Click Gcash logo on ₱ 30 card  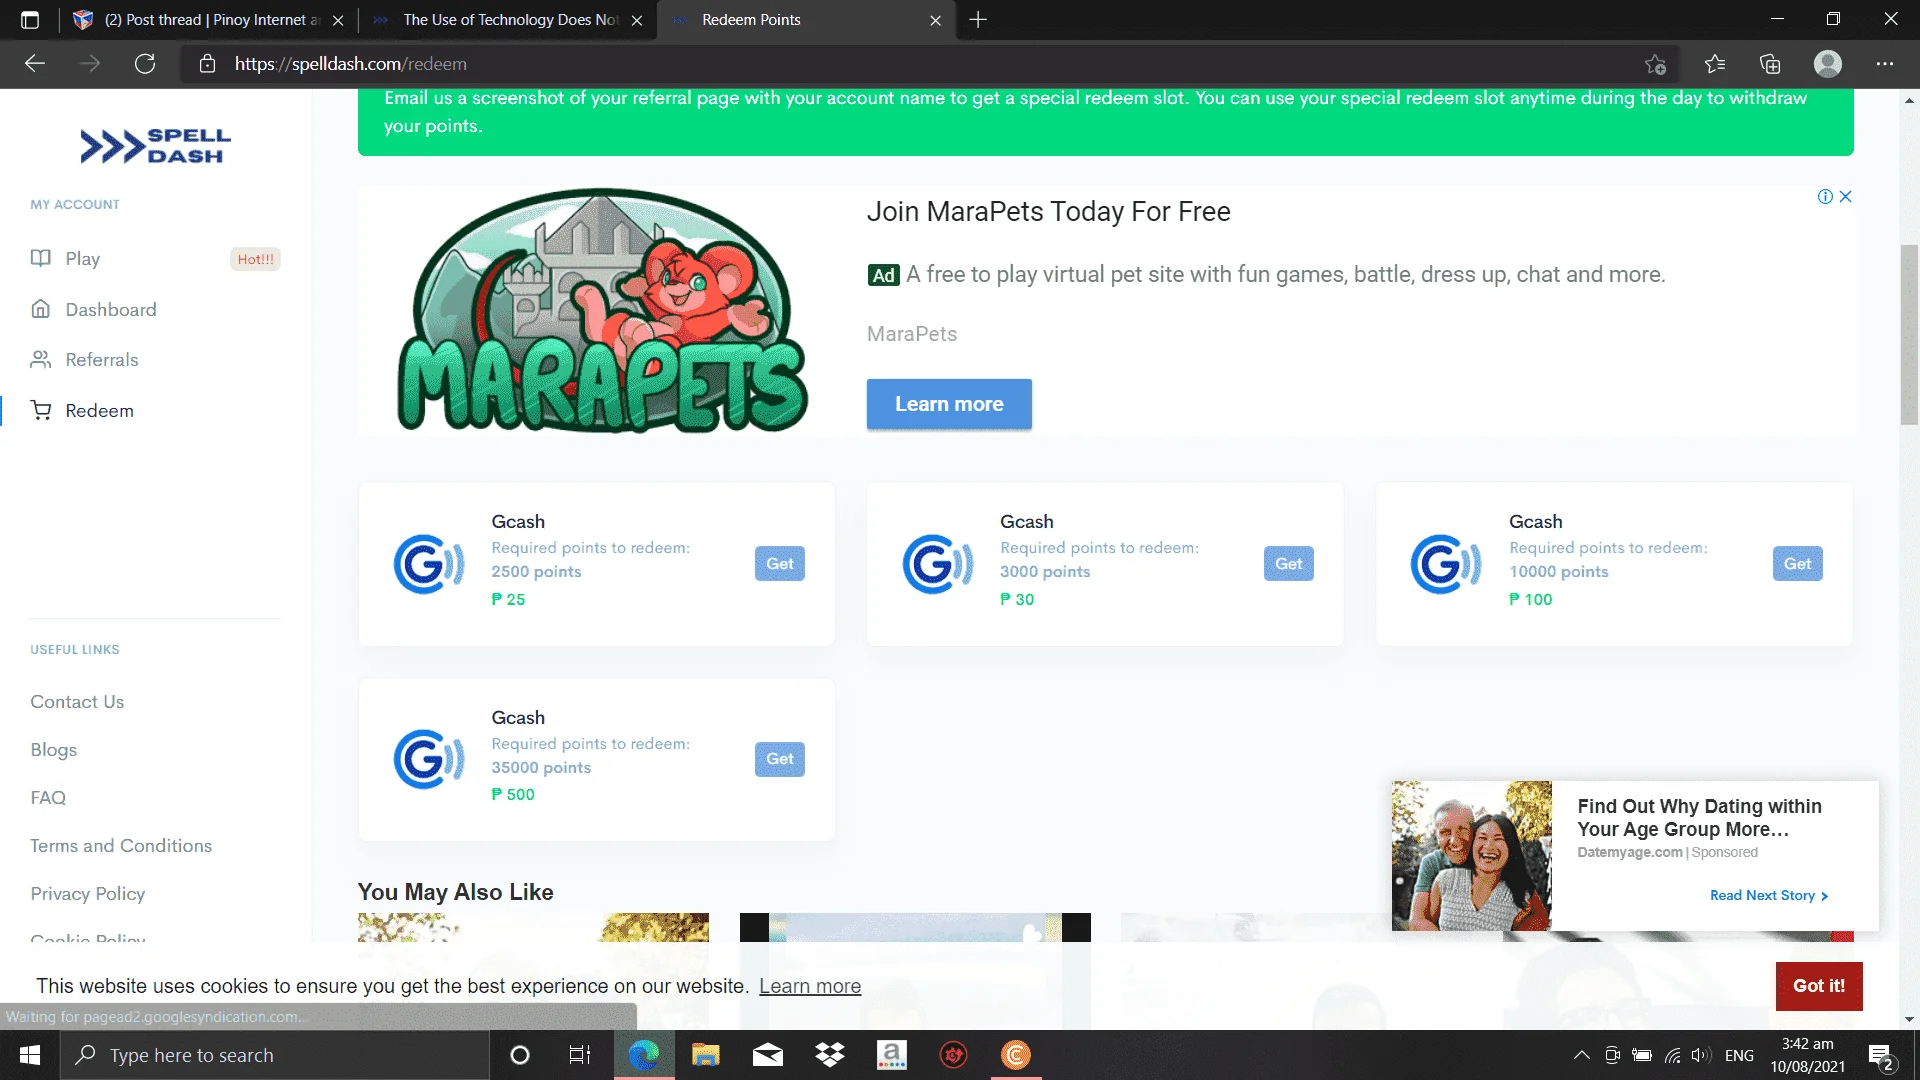[x=938, y=564]
